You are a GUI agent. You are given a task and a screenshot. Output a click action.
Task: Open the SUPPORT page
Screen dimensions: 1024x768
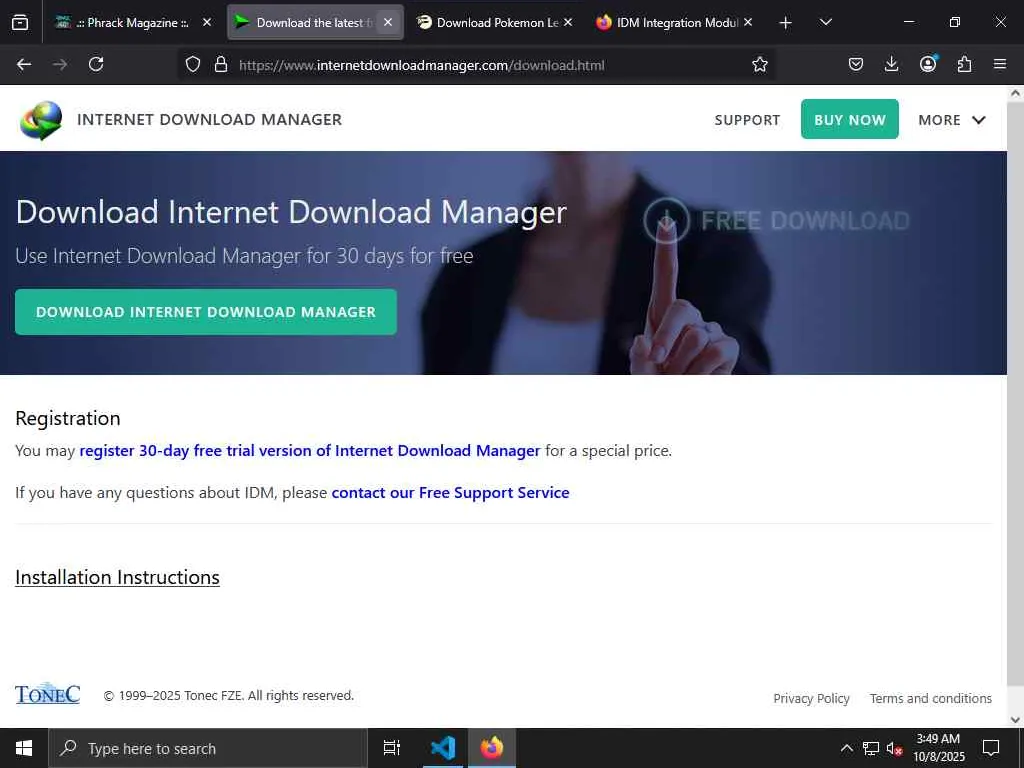747,120
